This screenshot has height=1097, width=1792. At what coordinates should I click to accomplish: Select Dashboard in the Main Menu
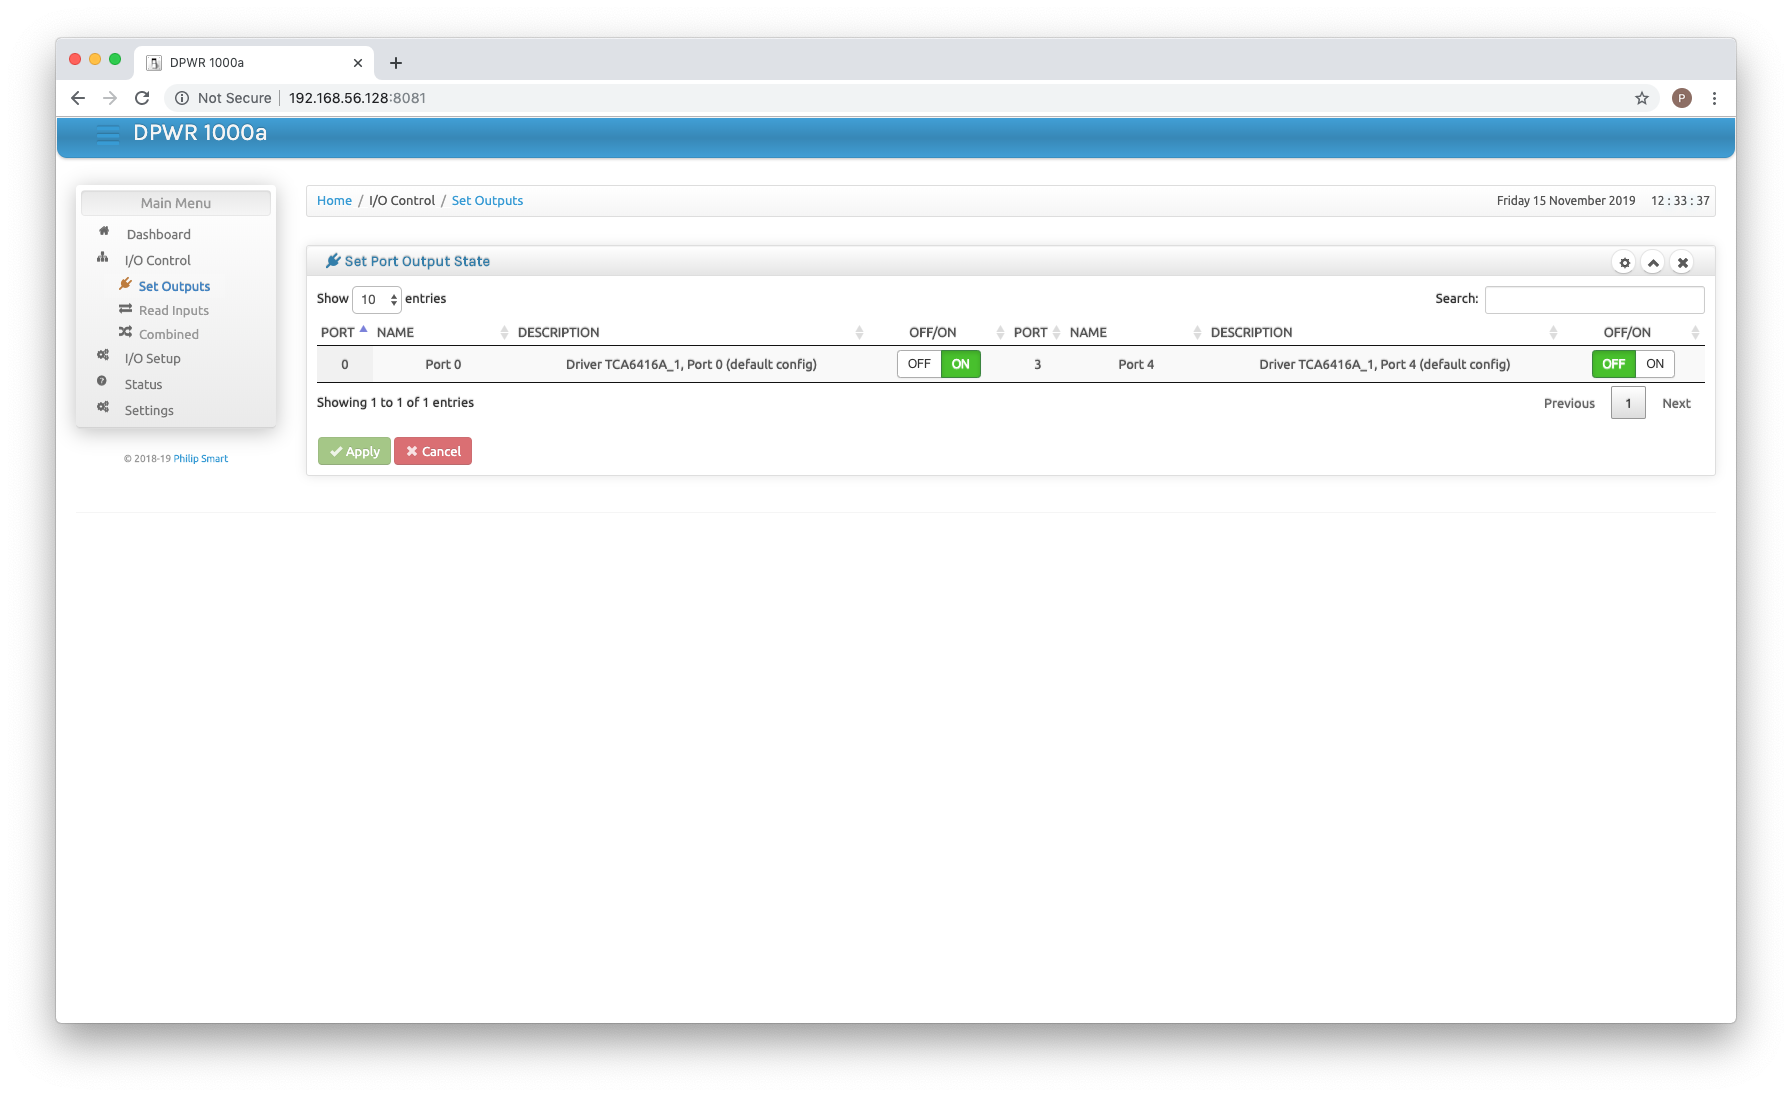(158, 234)
